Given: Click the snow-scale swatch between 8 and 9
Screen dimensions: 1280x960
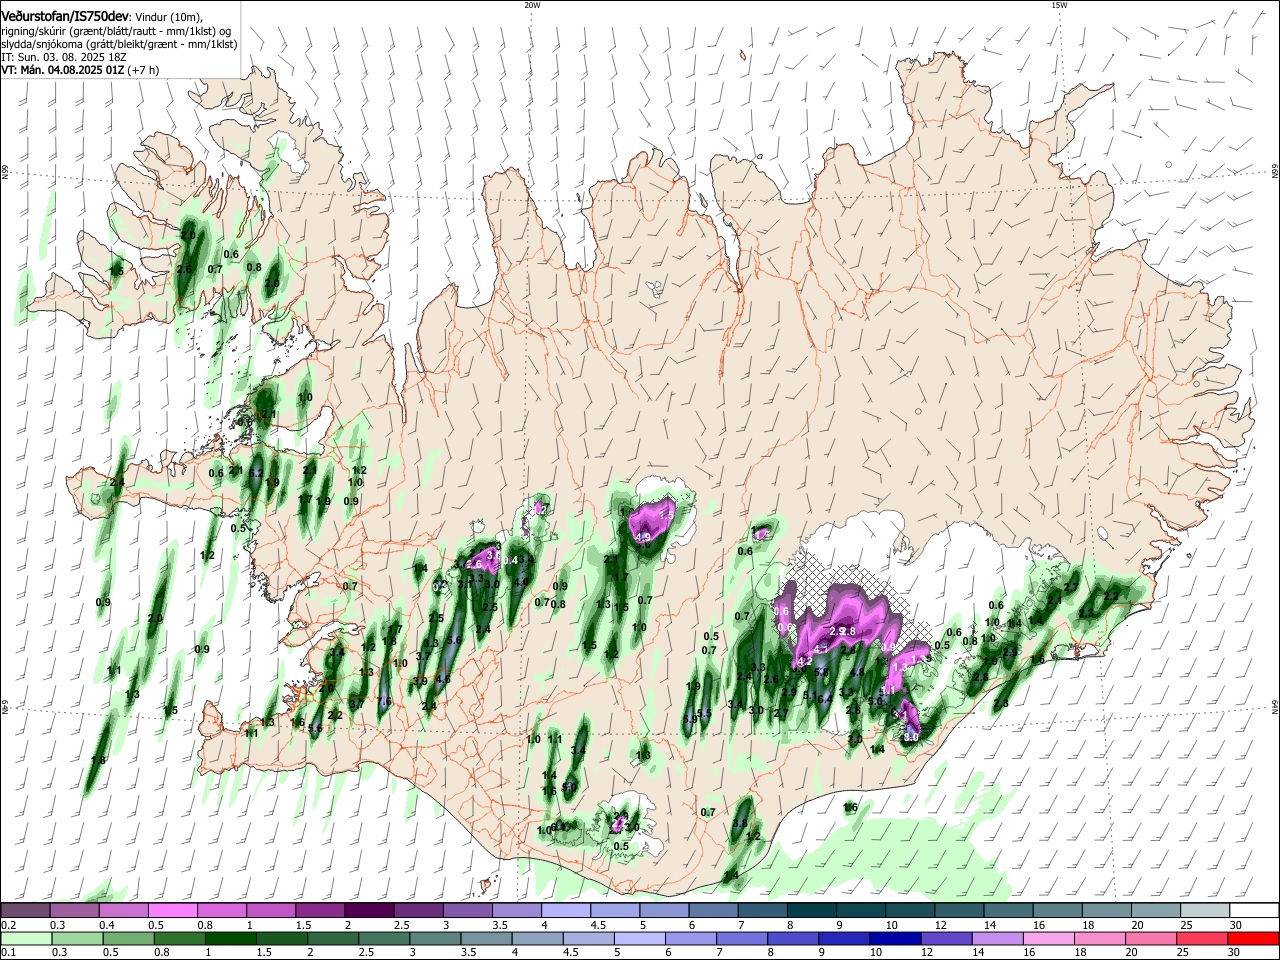Looking at the screenshot, I should click(812, 910).
